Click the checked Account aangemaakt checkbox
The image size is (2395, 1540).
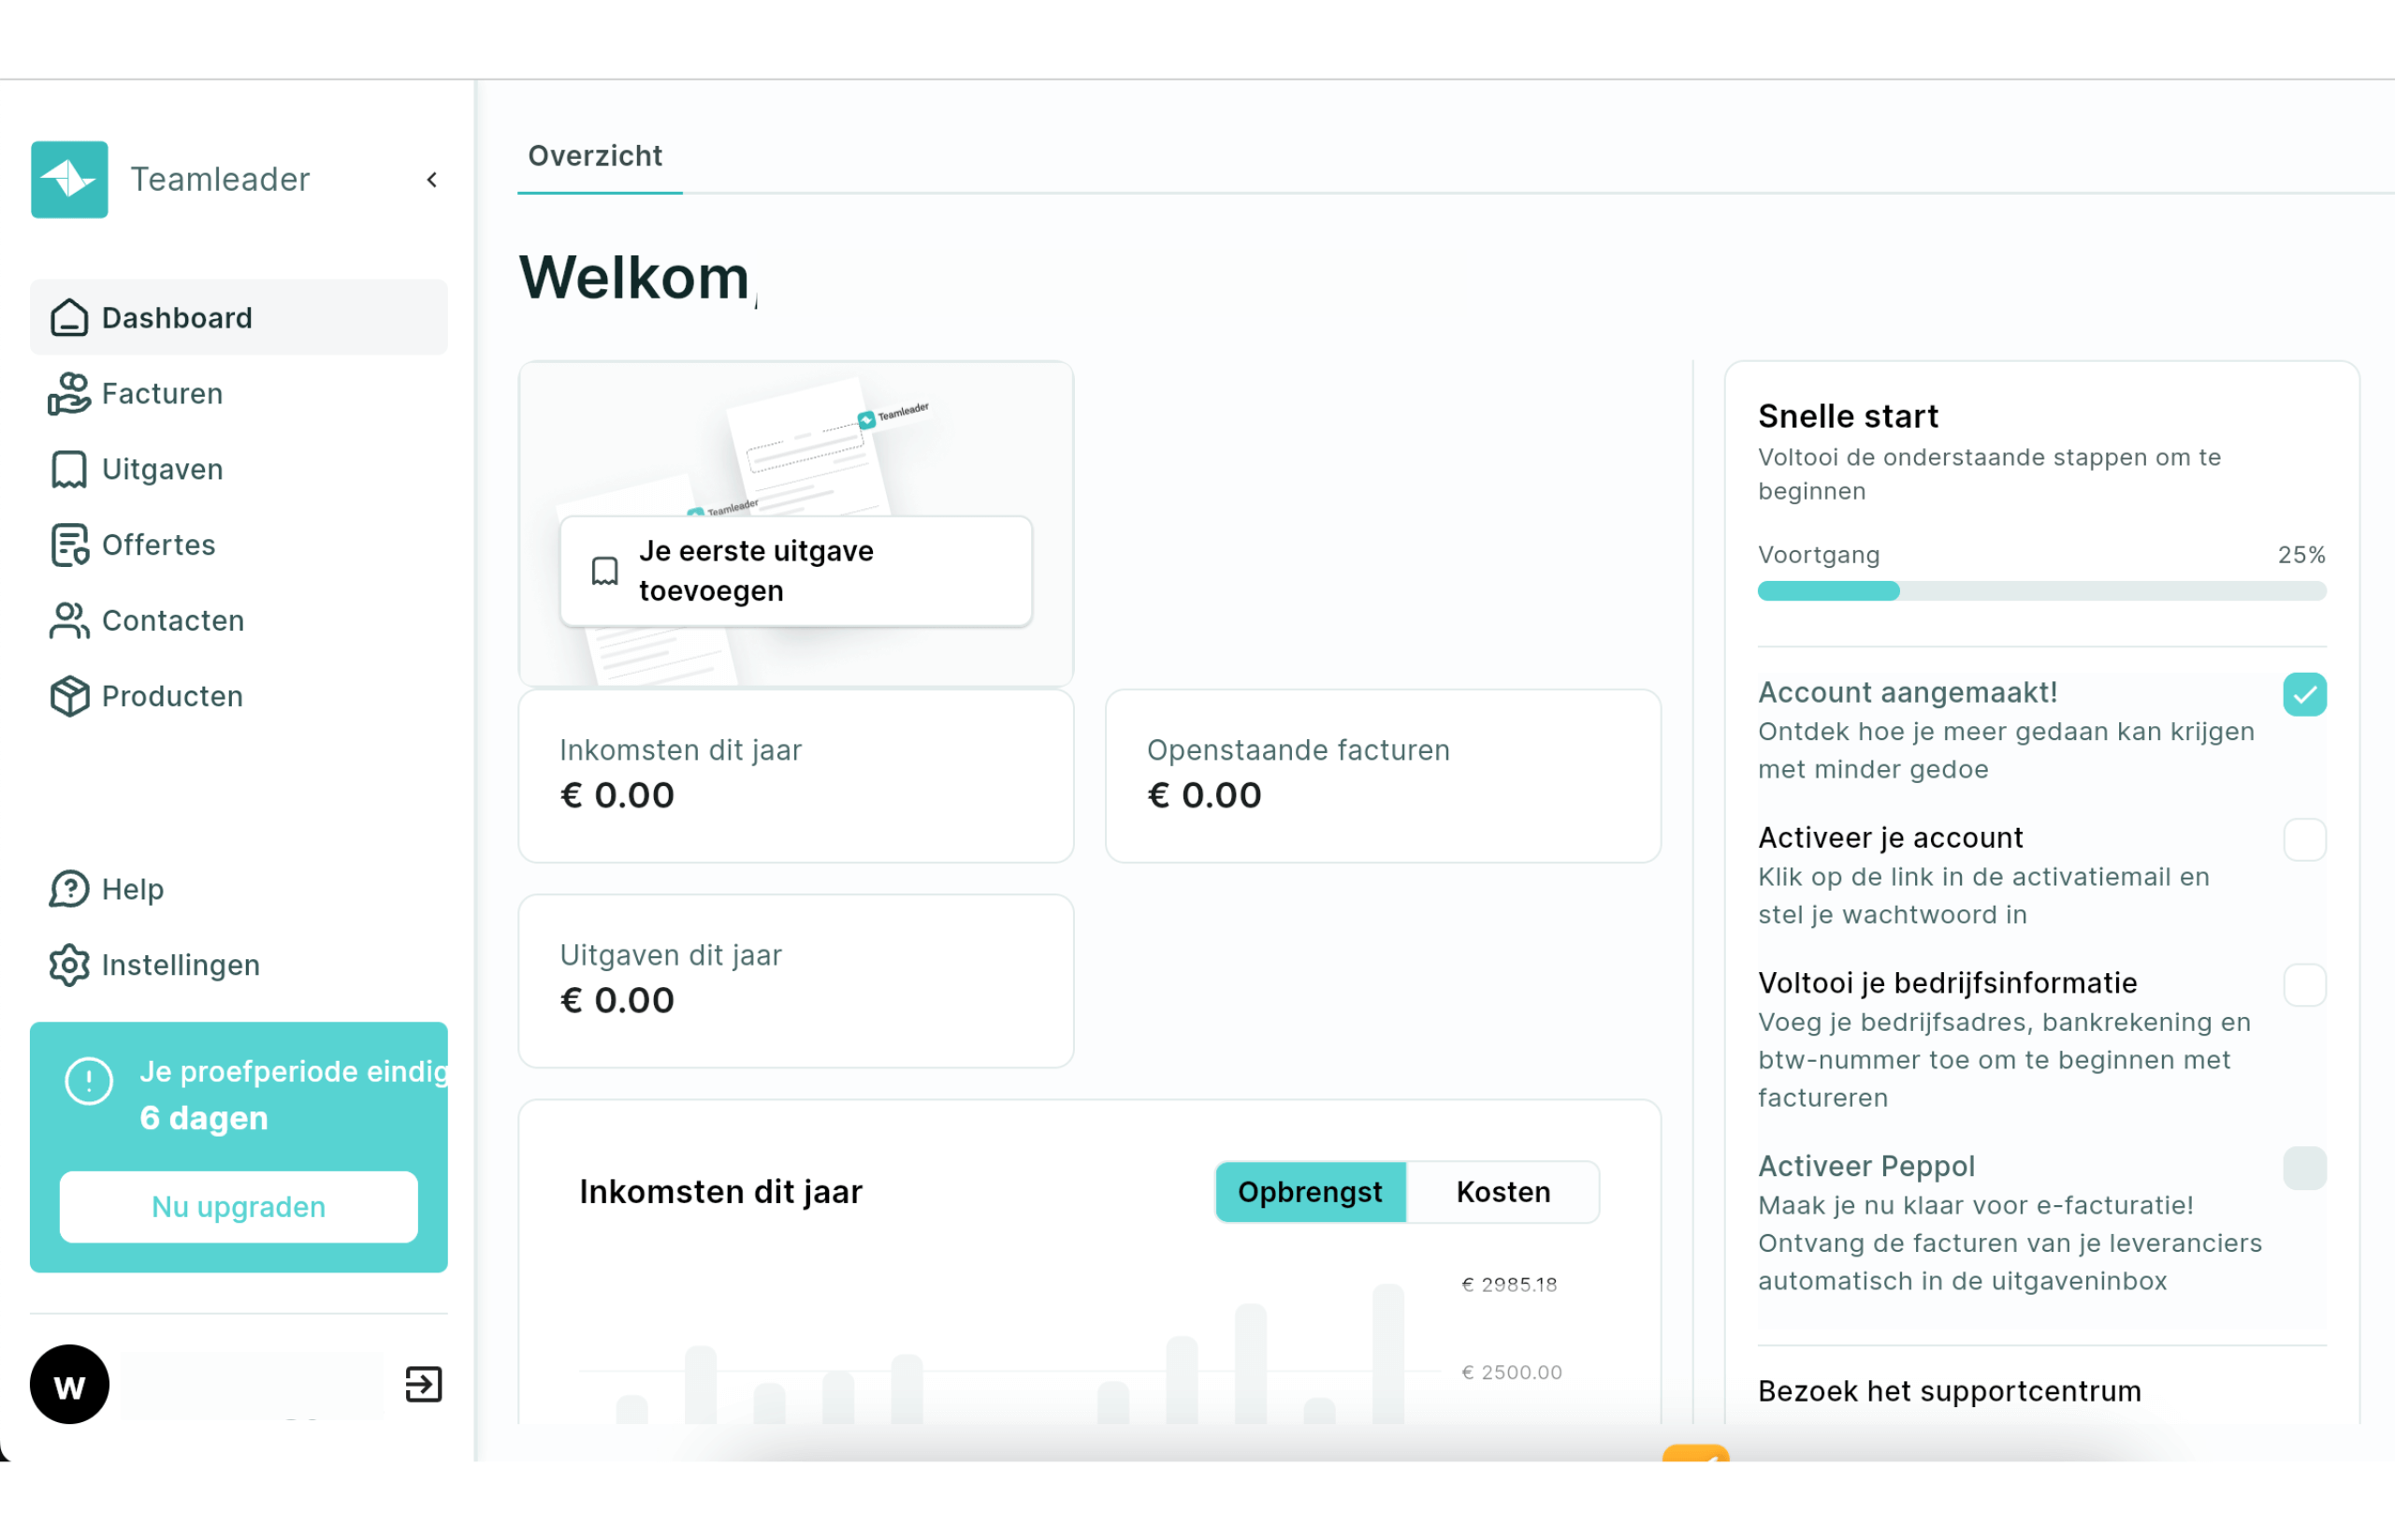point(2304,695)
